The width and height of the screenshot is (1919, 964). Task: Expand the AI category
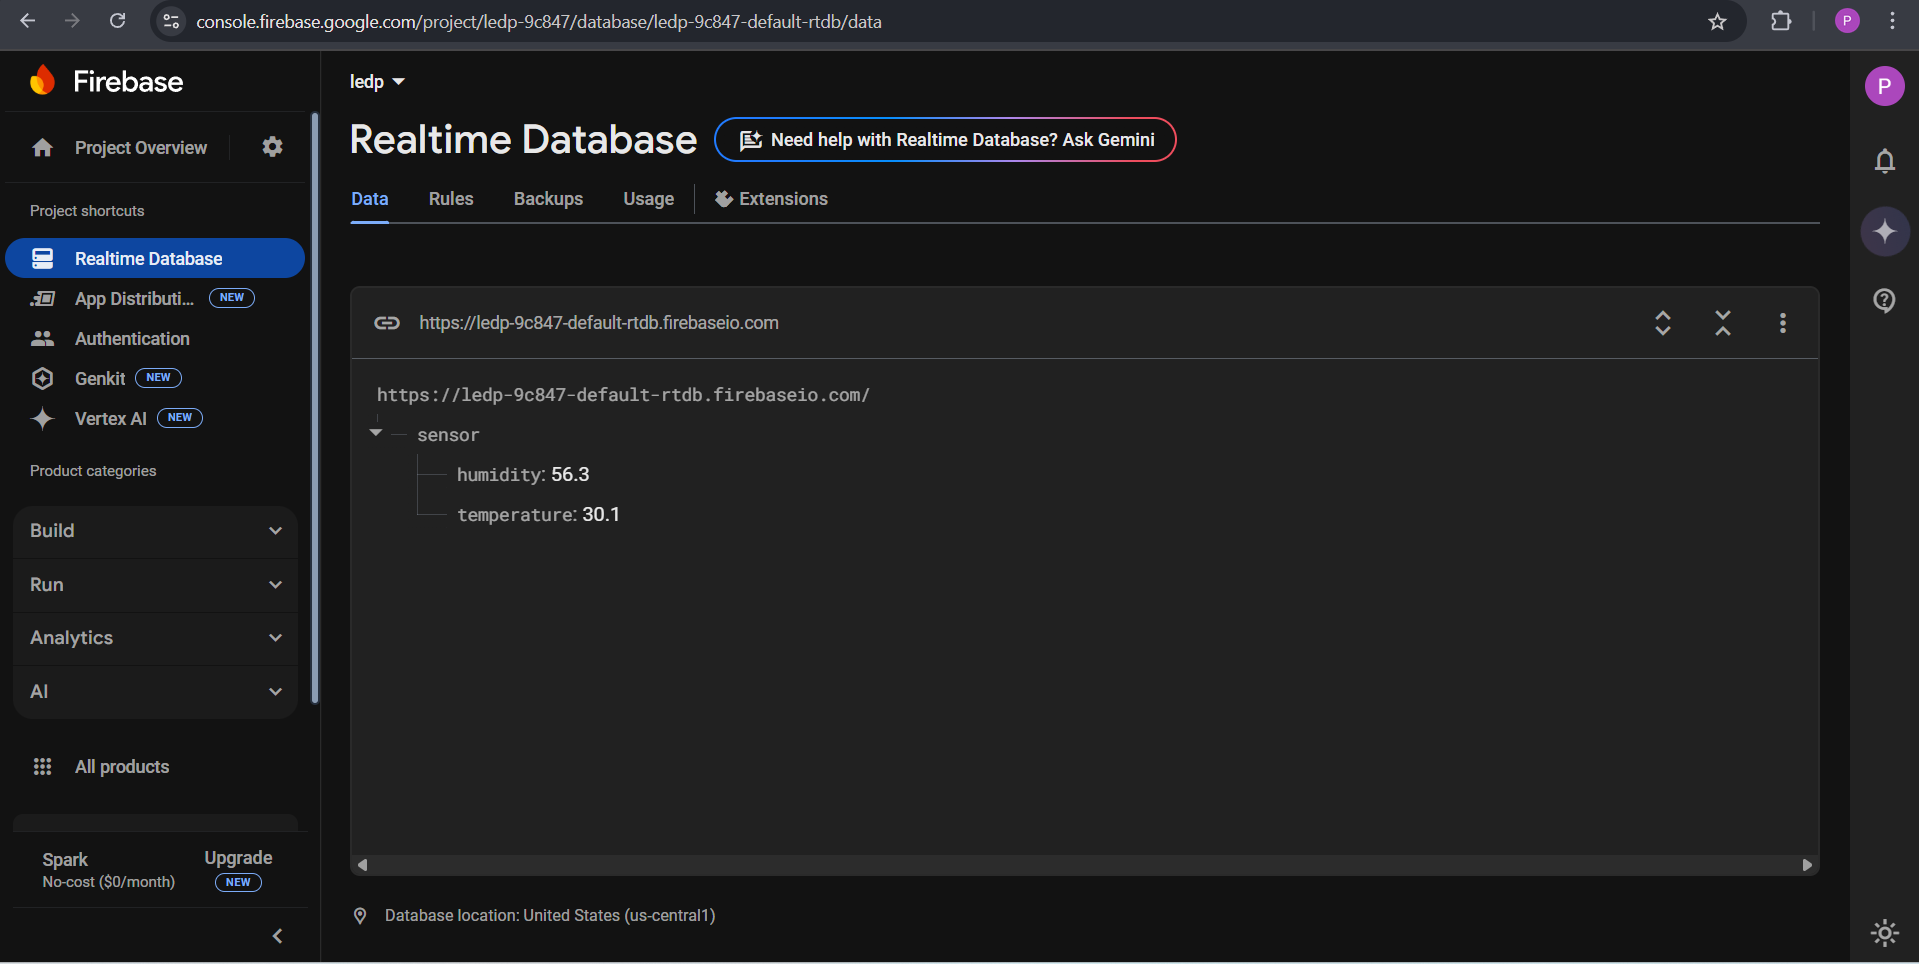pos(156,692)
